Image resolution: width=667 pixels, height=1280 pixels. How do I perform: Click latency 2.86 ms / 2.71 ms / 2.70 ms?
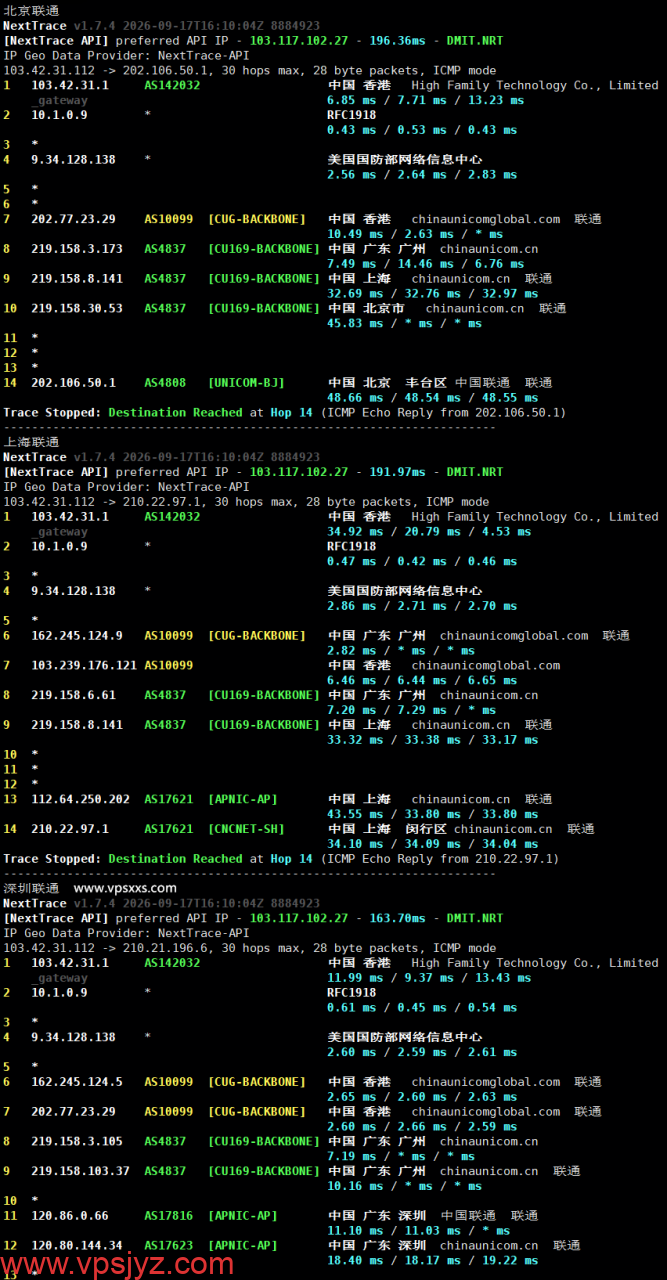point(422,606)
